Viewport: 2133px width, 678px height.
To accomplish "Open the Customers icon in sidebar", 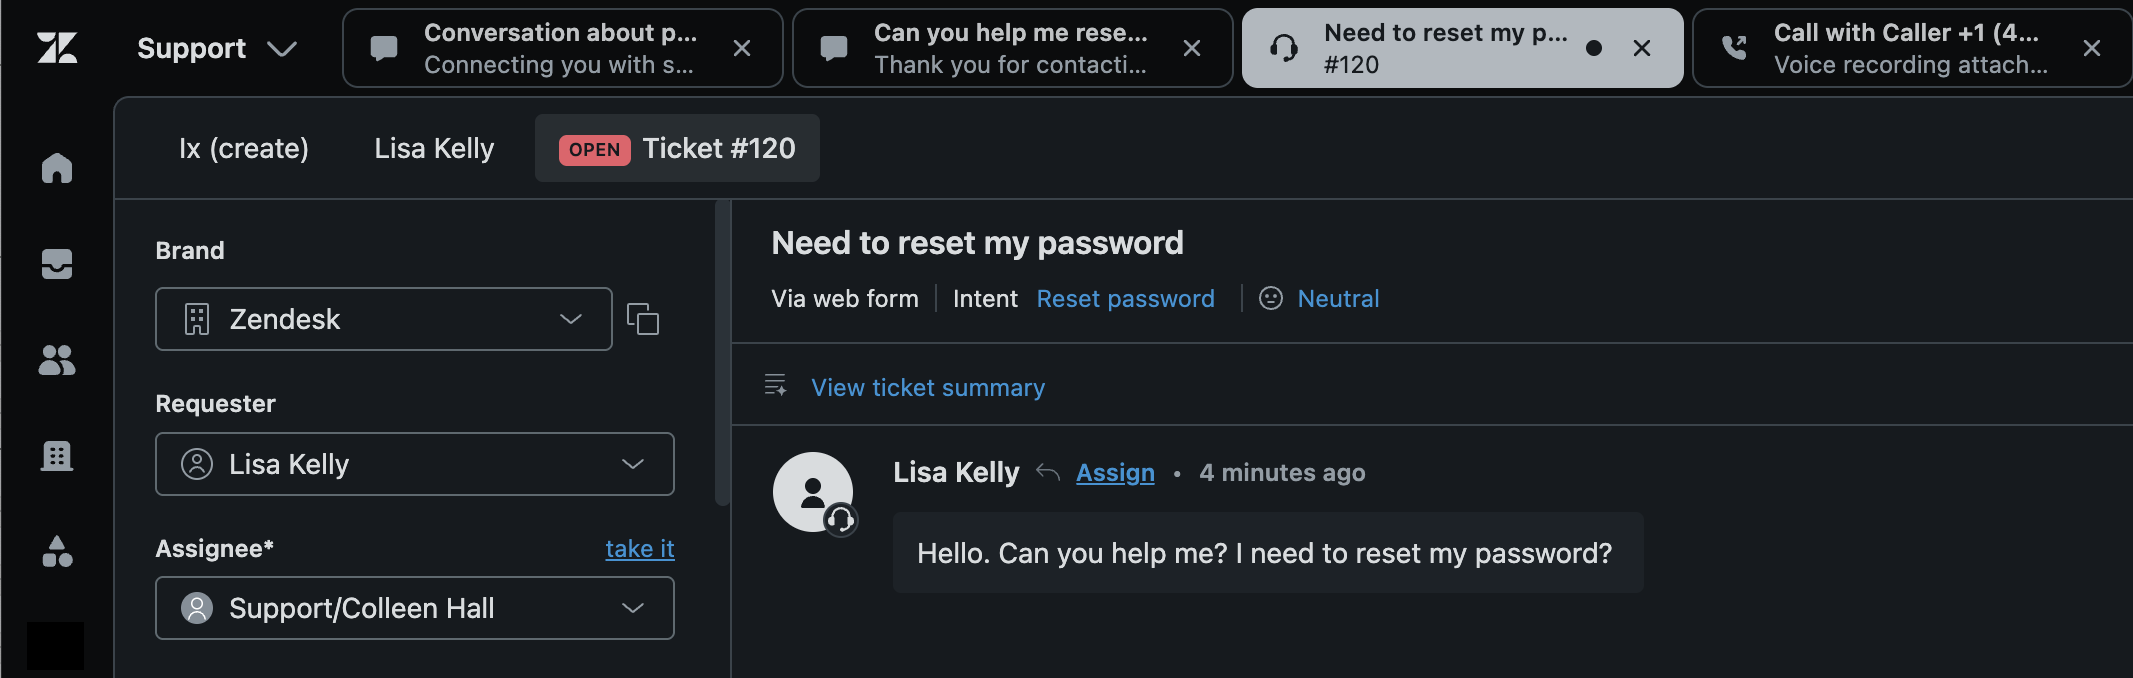I will [x=57, y=360].
